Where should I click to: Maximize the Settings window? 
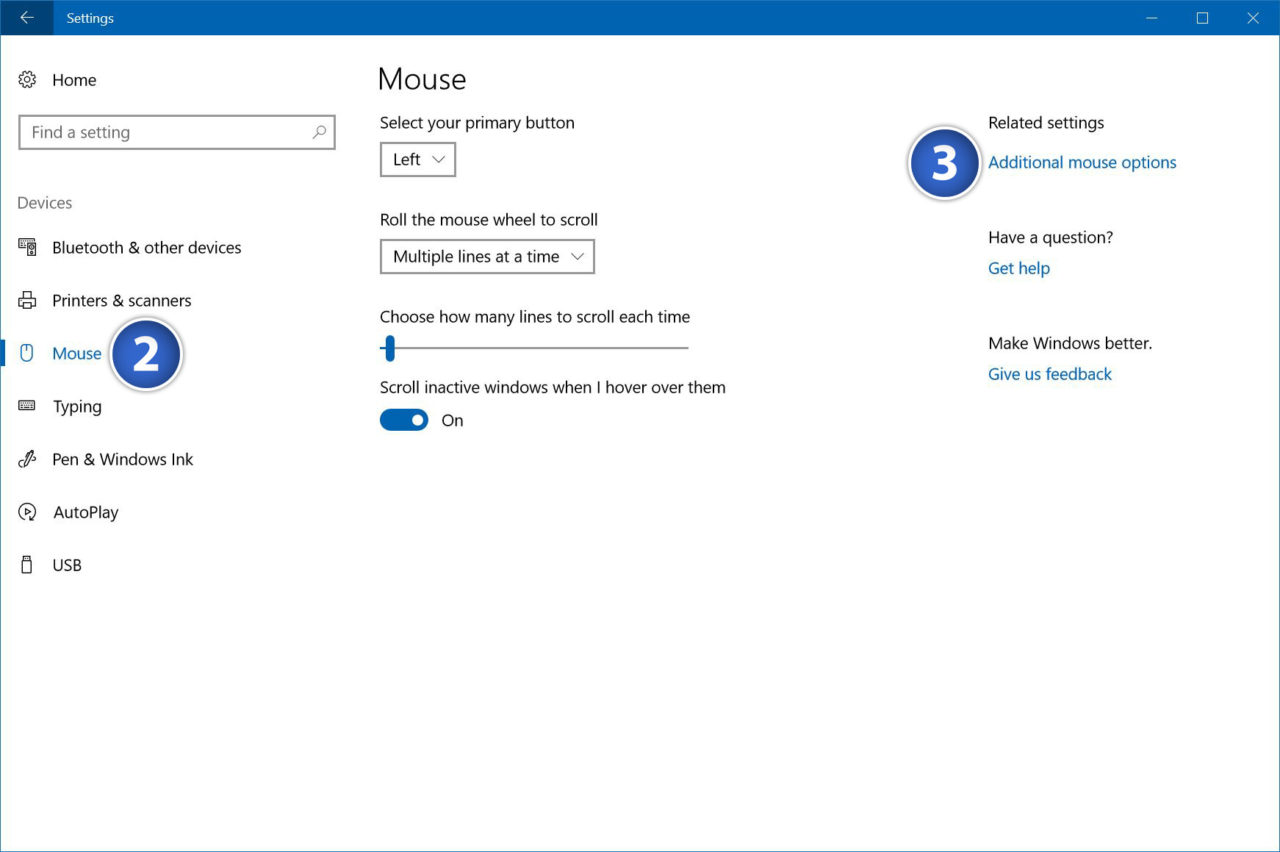point(1202,18)
